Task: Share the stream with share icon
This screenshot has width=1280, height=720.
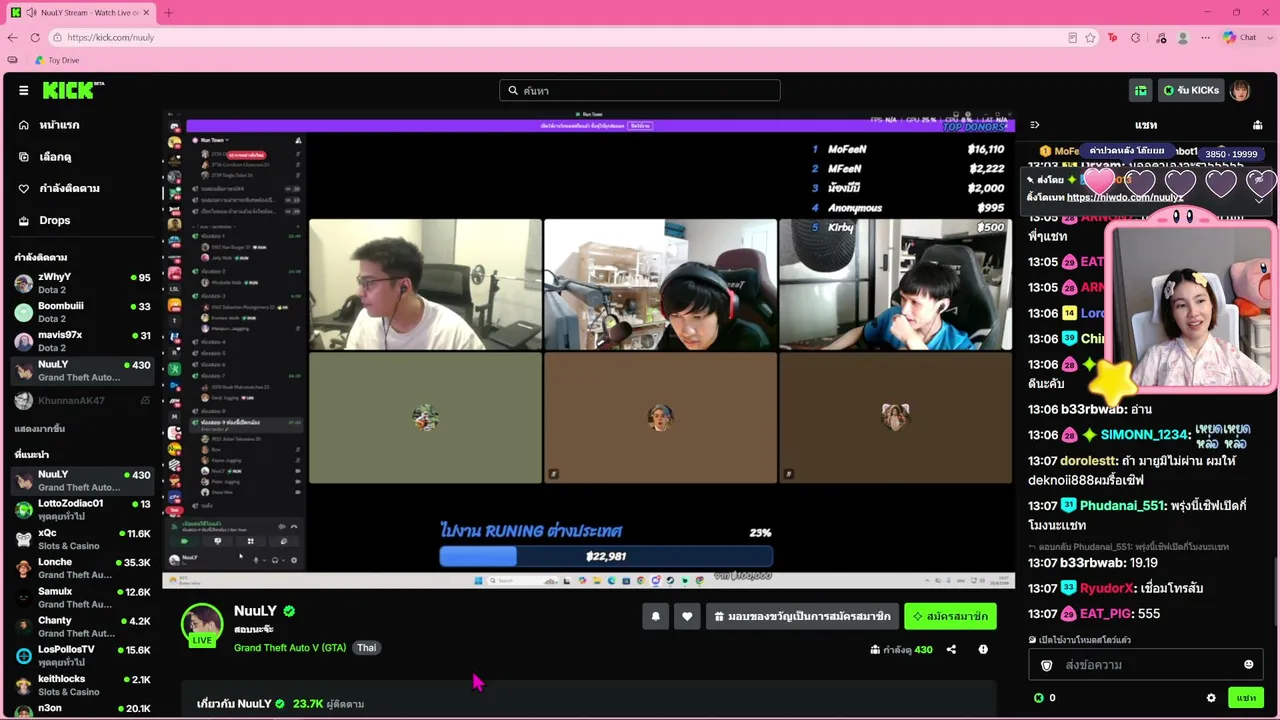Action: (x=951, y=649)
